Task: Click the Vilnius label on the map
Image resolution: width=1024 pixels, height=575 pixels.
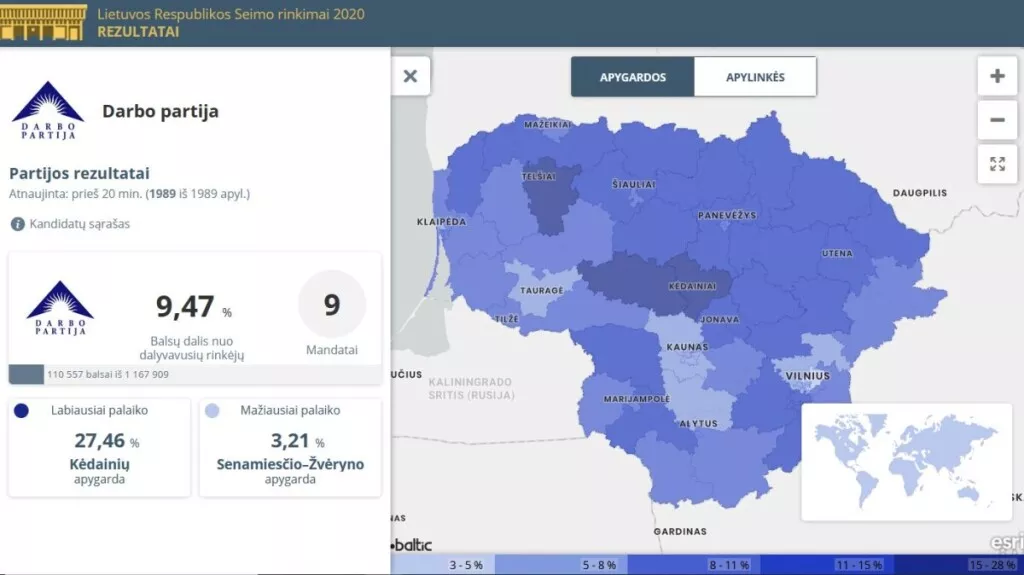Action: pyautogui.click(x=807, y=376)
